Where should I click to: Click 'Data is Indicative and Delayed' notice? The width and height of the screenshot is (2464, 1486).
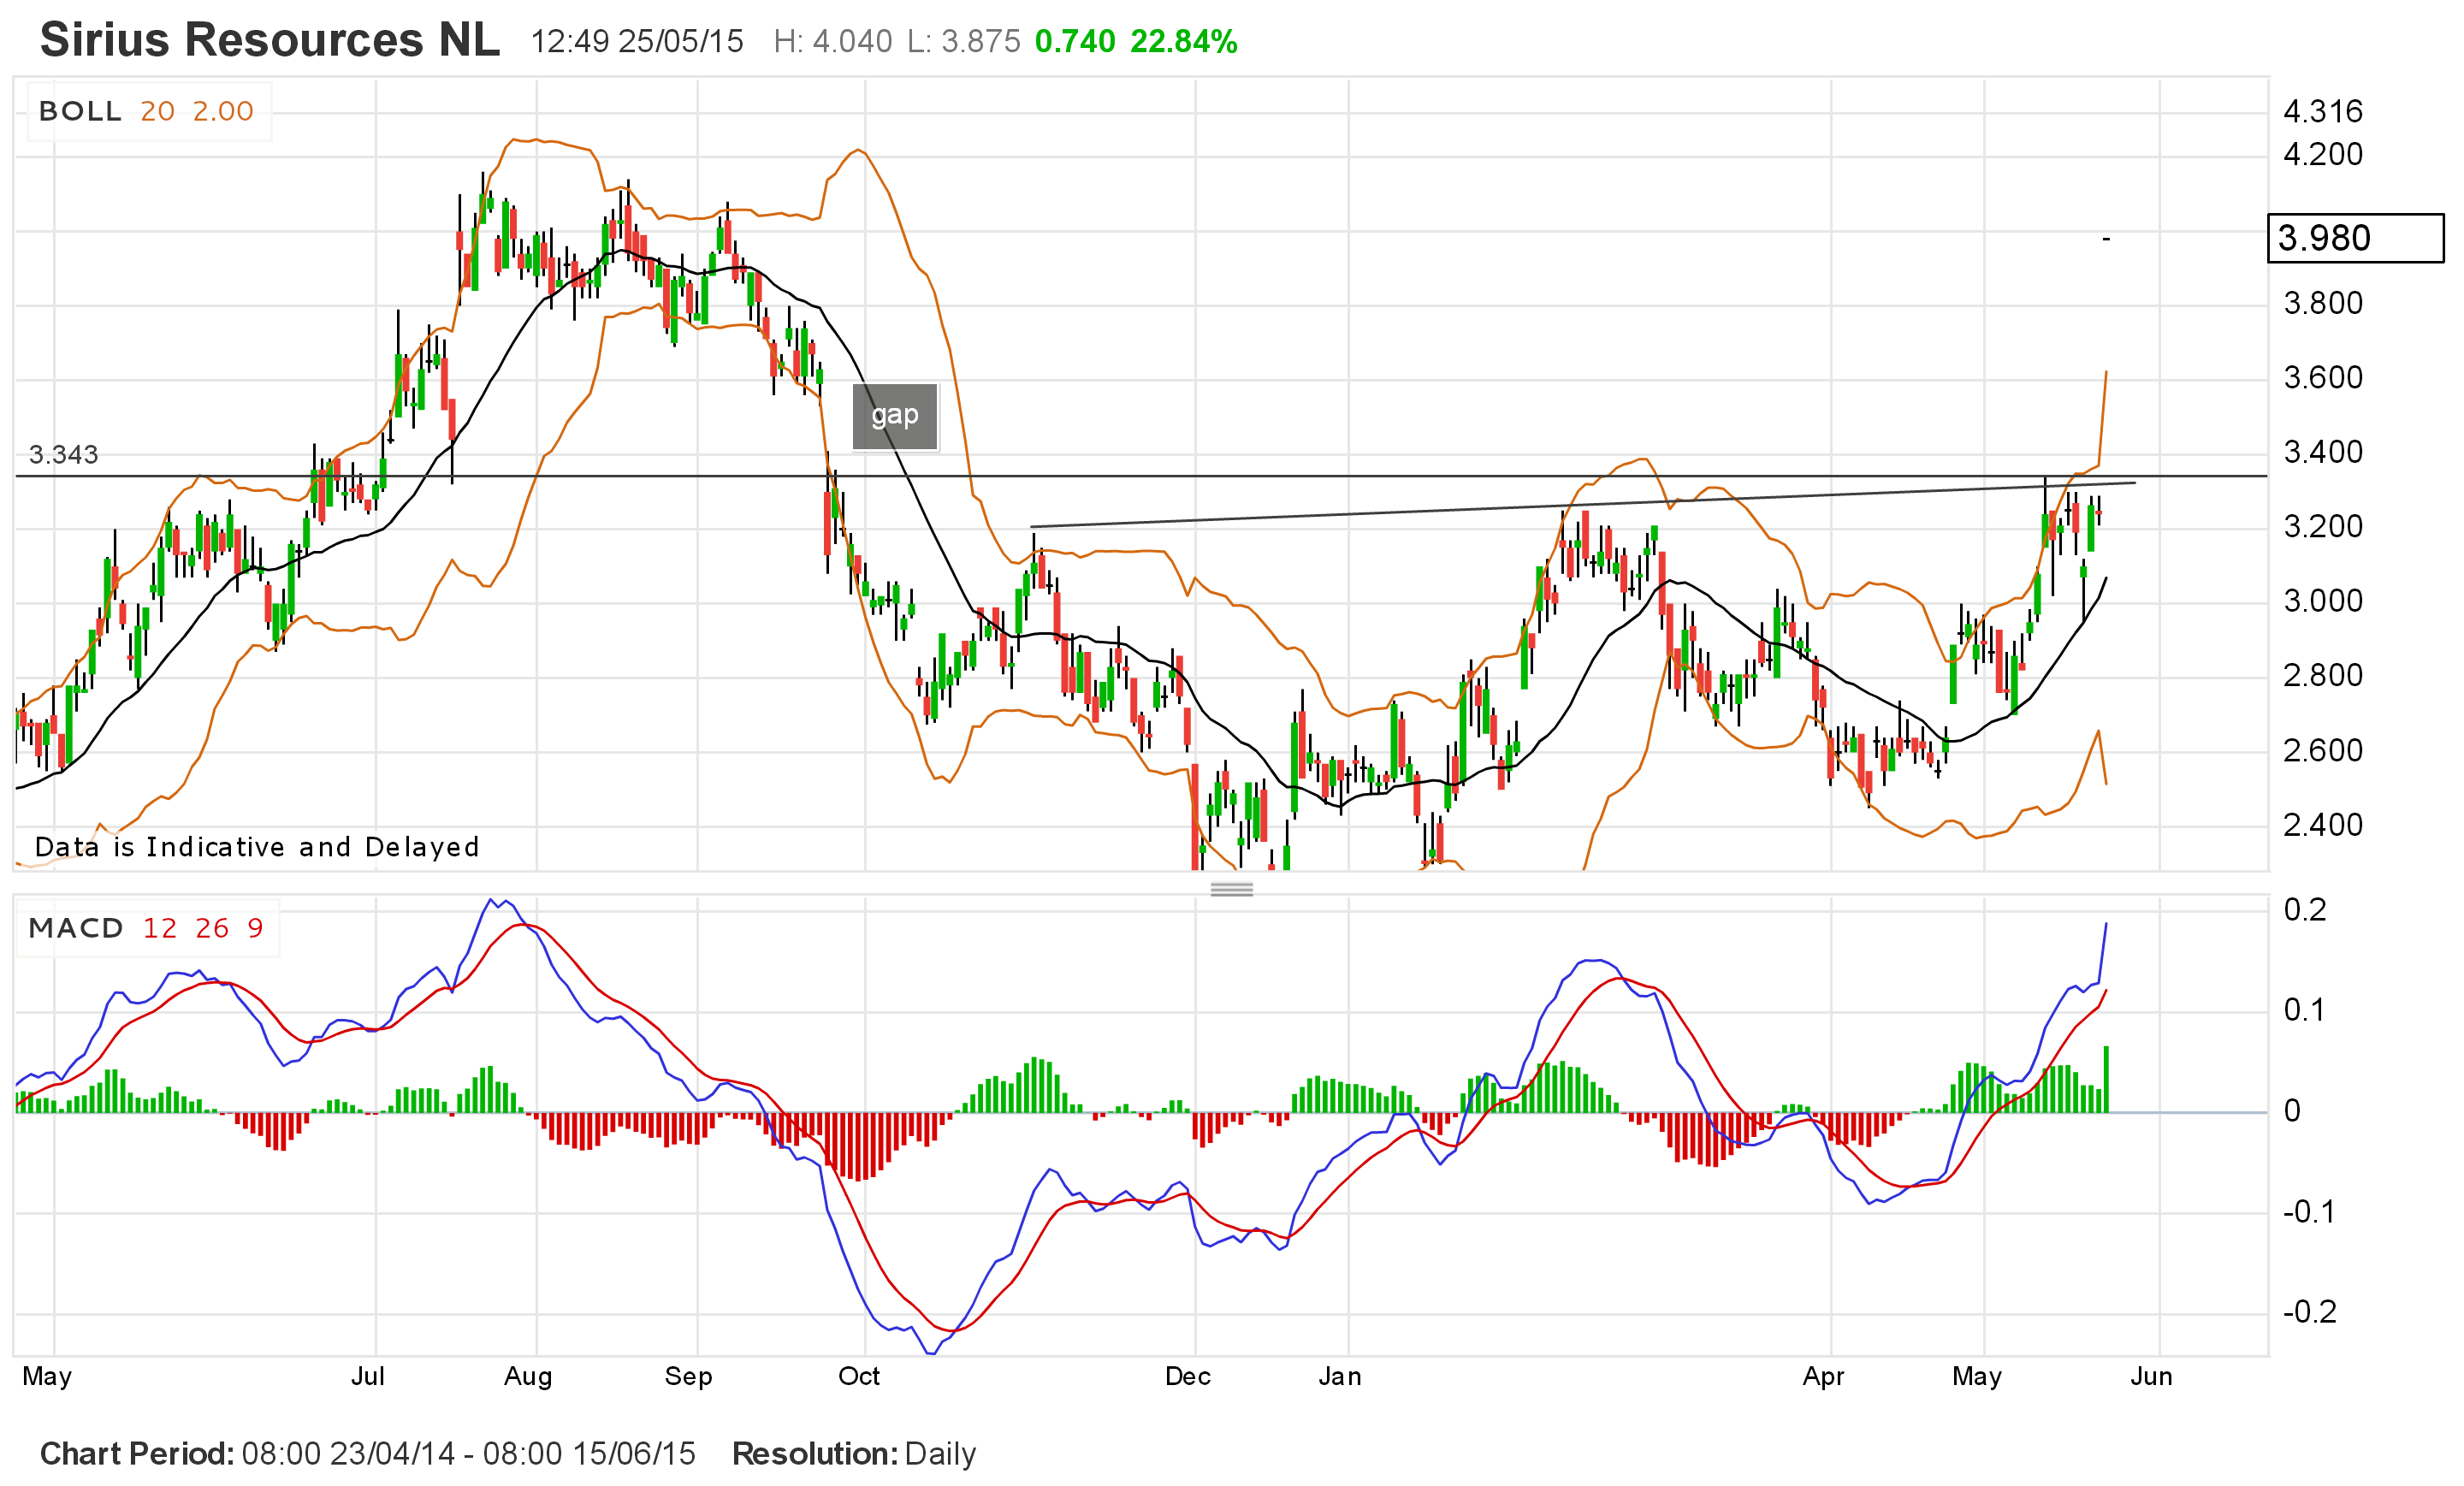(257, 847)
